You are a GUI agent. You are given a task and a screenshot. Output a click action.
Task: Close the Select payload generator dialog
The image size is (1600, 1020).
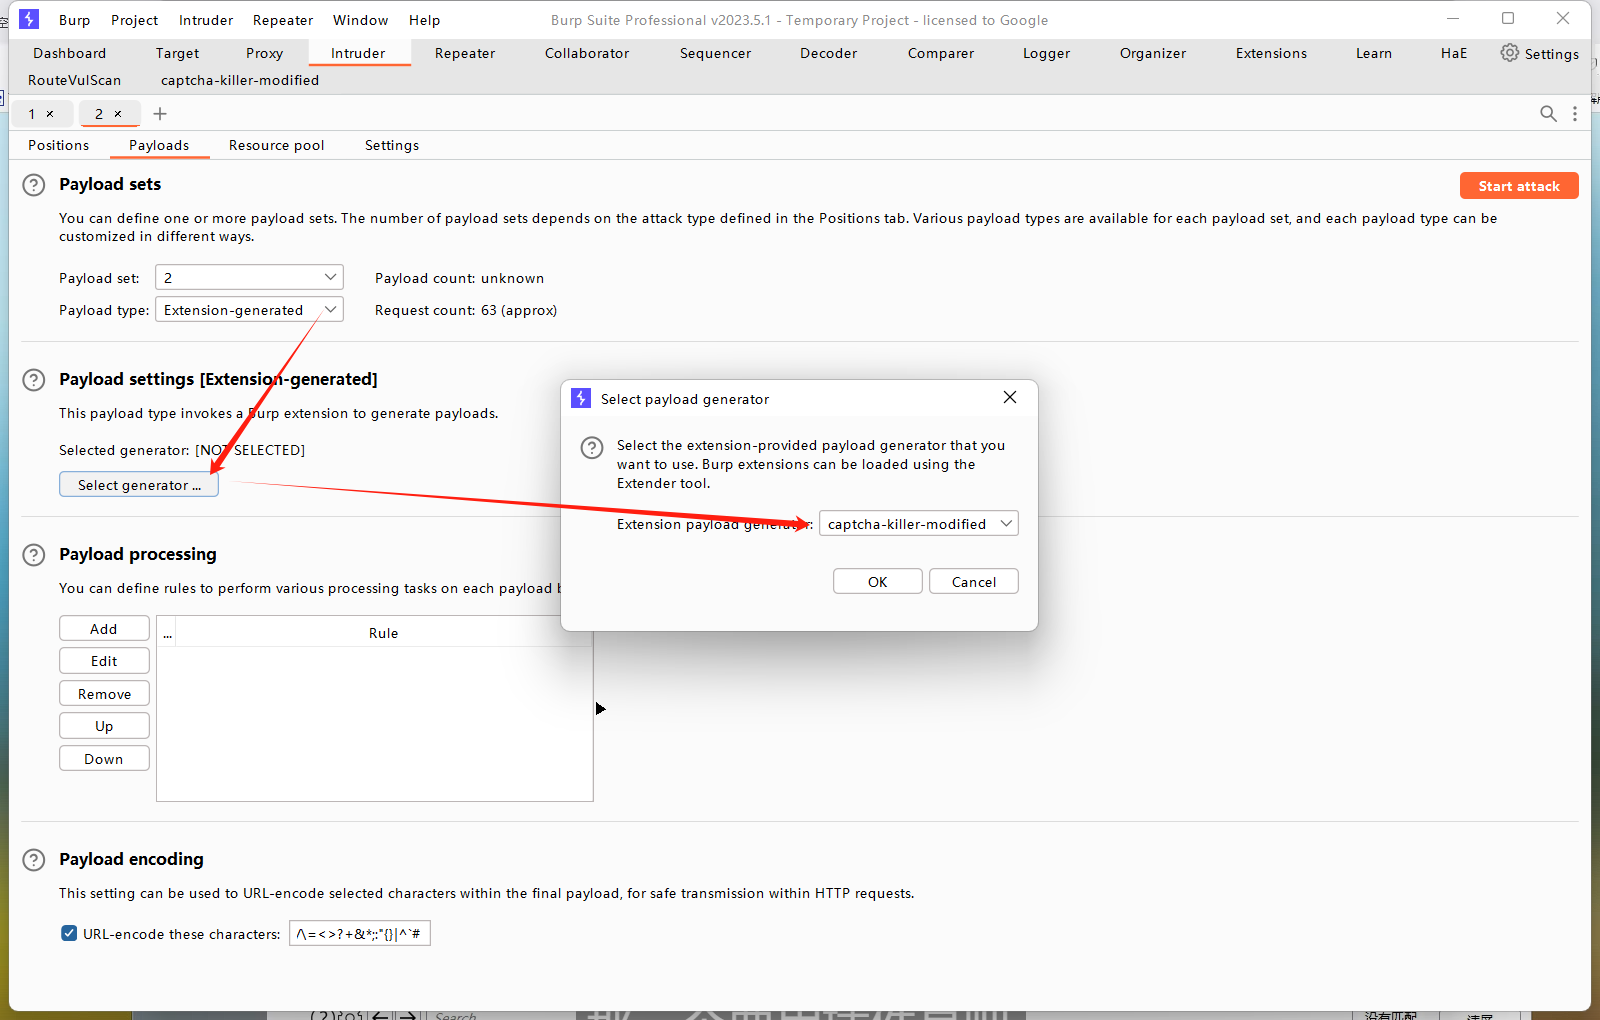1010,398
